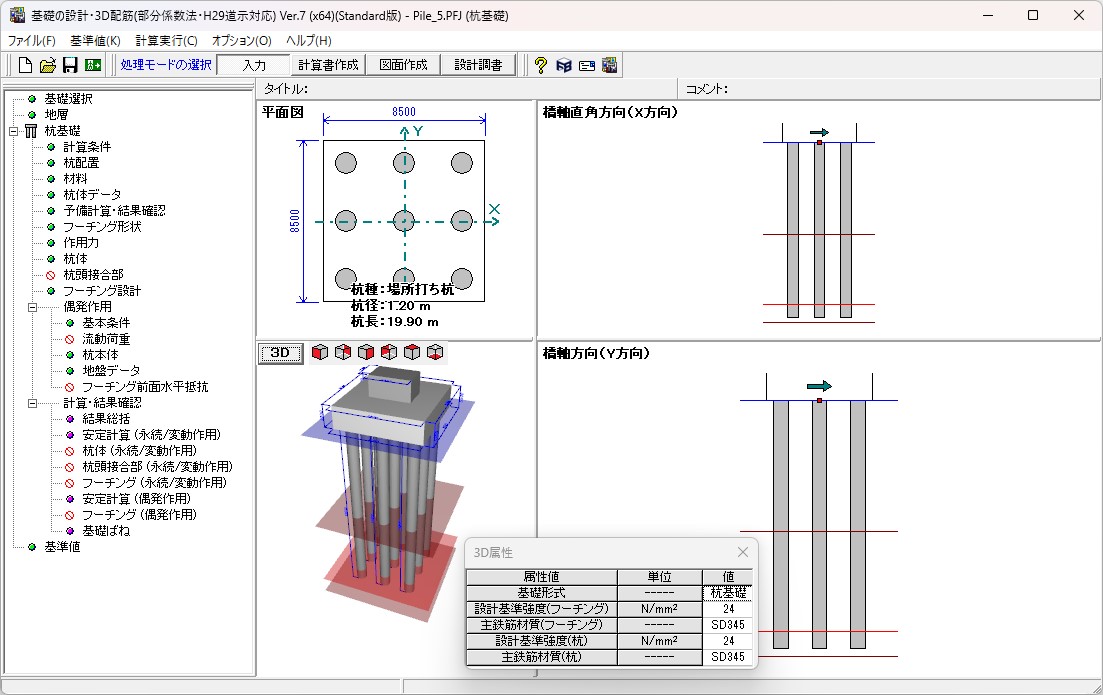The width and height of the screenshot is (1103, 695).
Task: Open help with the yellow question mark icon
Action: pos(540,65)
